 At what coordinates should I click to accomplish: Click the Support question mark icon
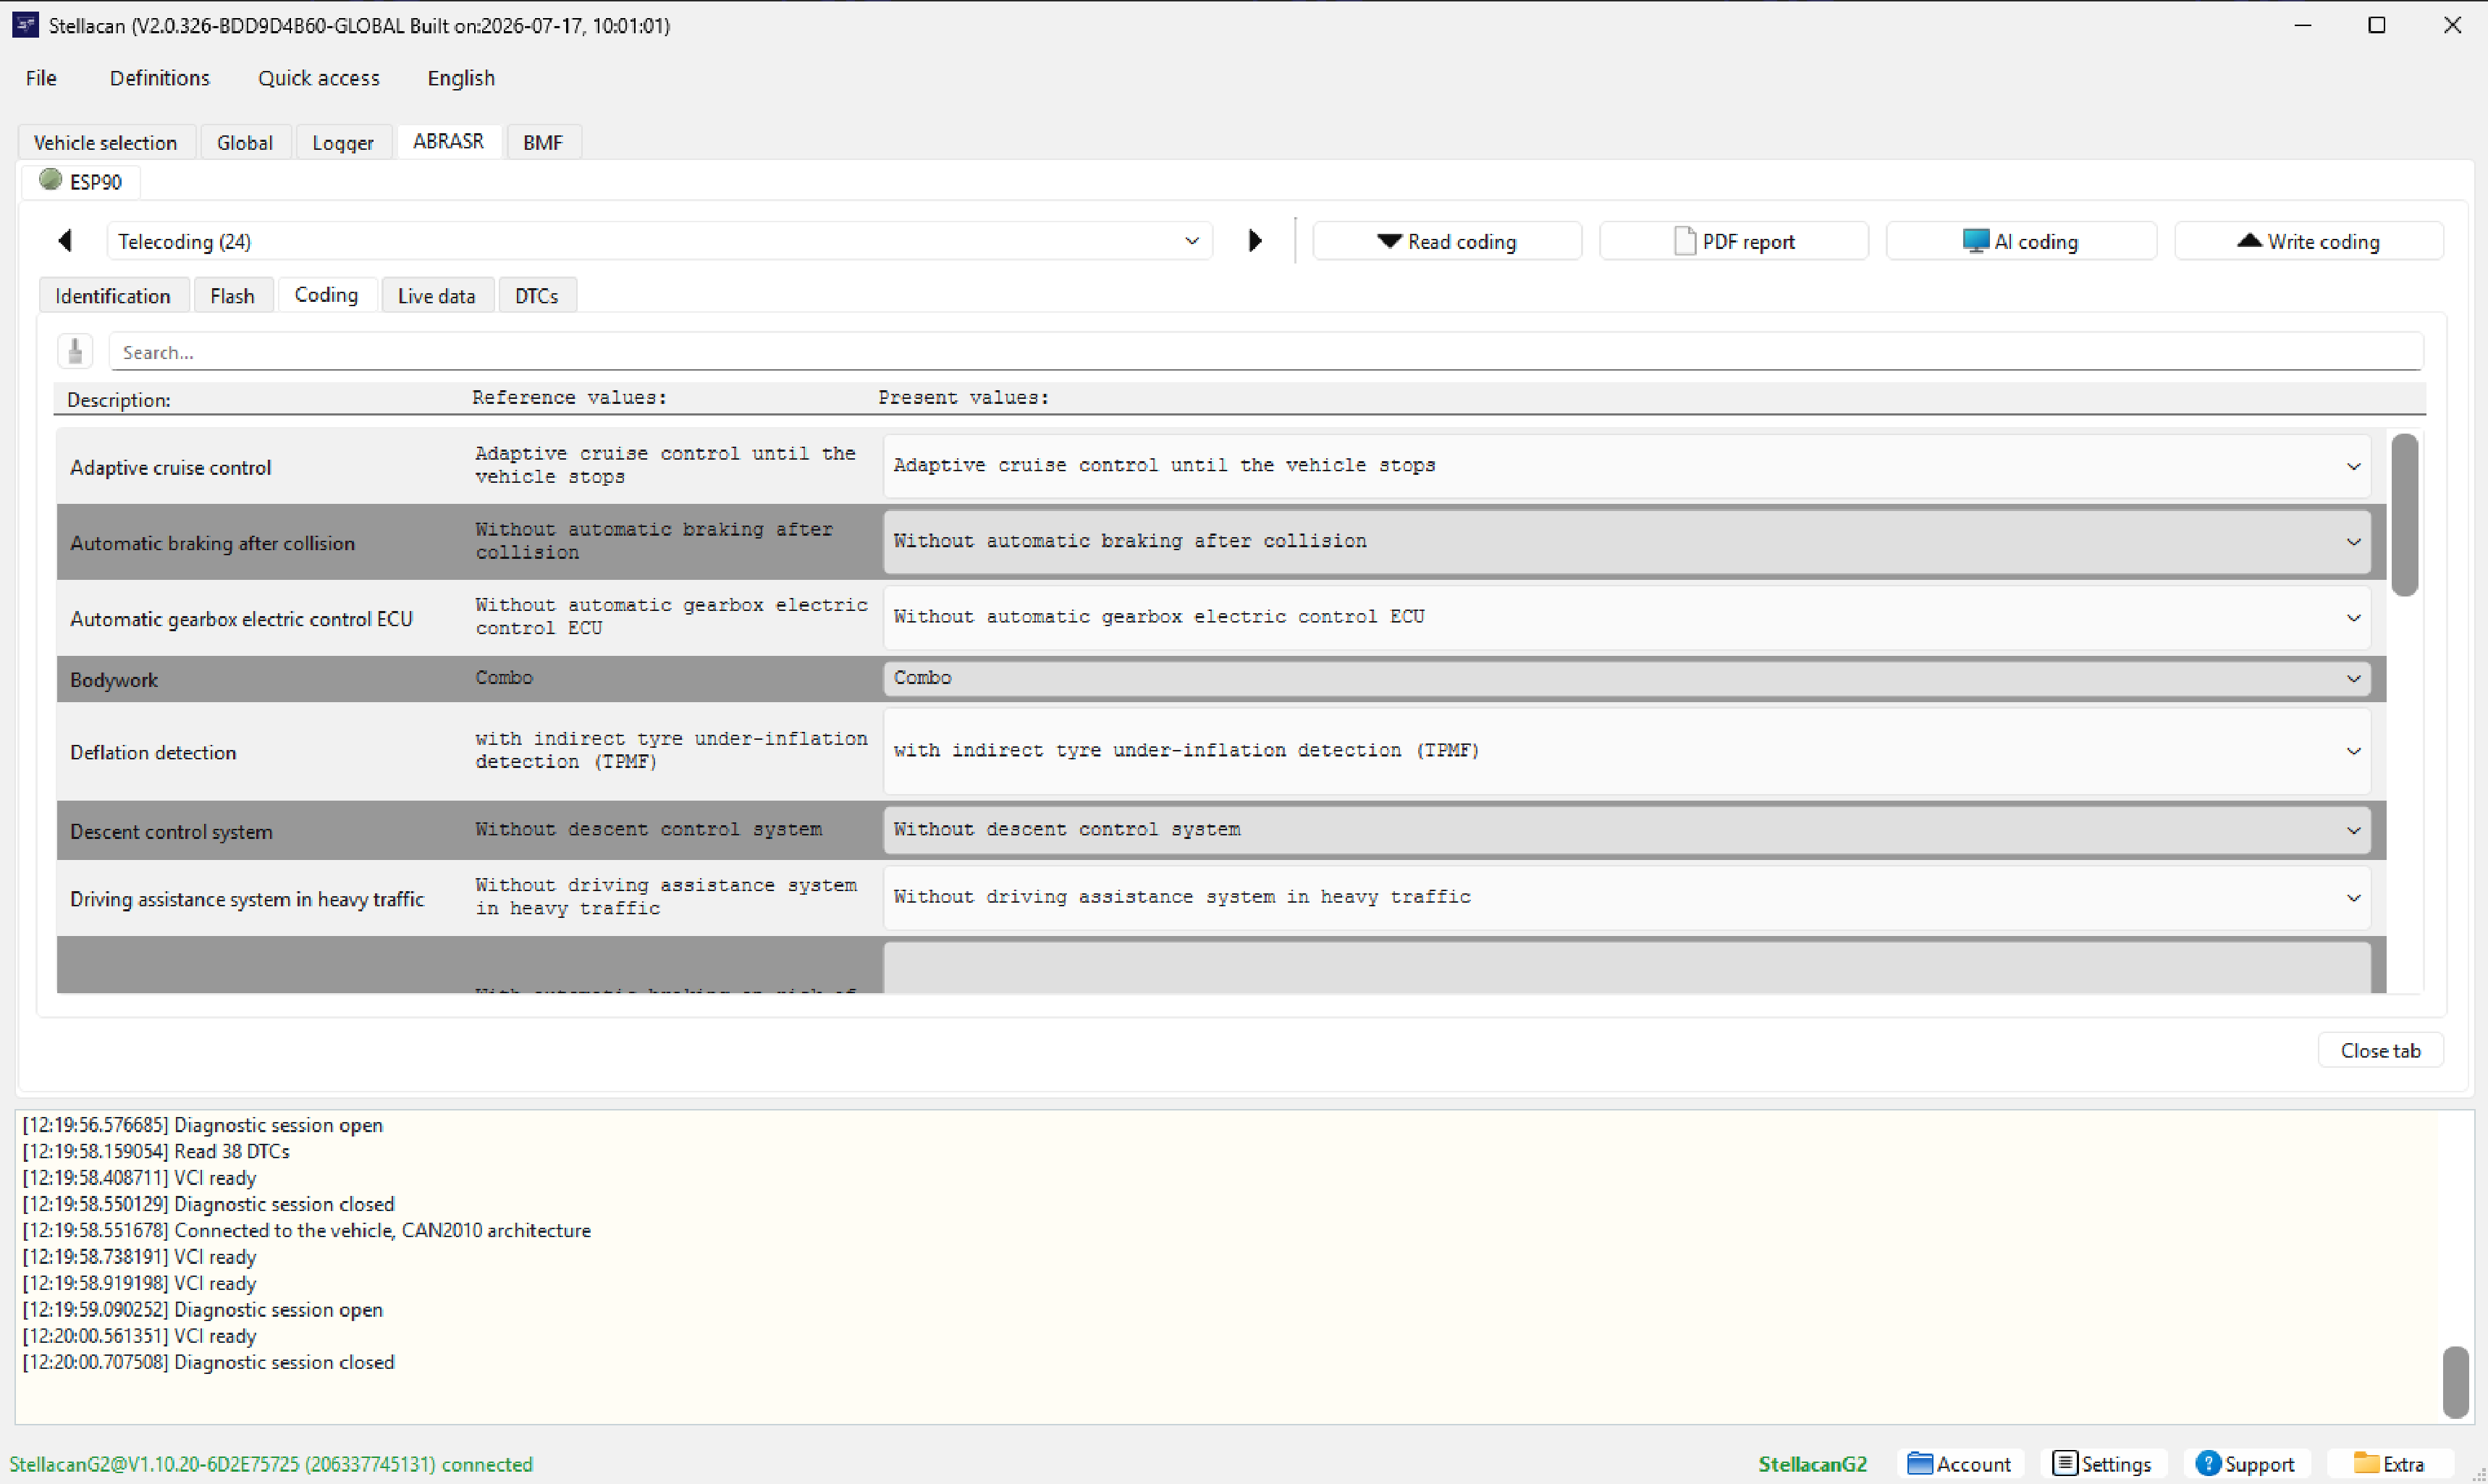click(x=2207, y=1463)
